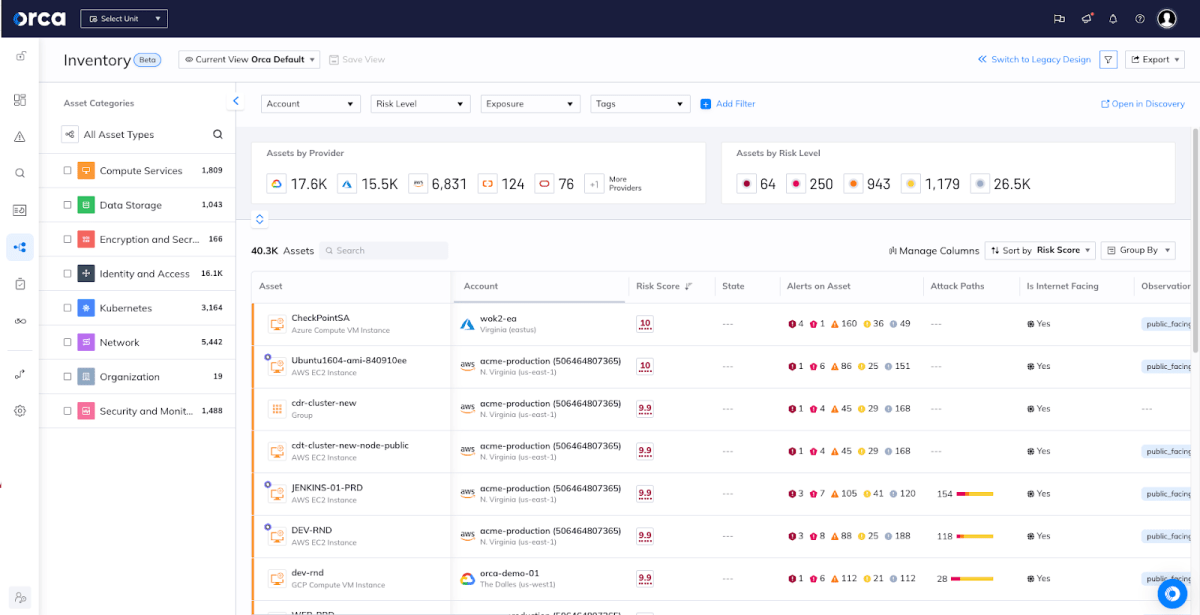Open the Account filter dropdown
The image size is (1200, 615).
[x=311, y=104]
